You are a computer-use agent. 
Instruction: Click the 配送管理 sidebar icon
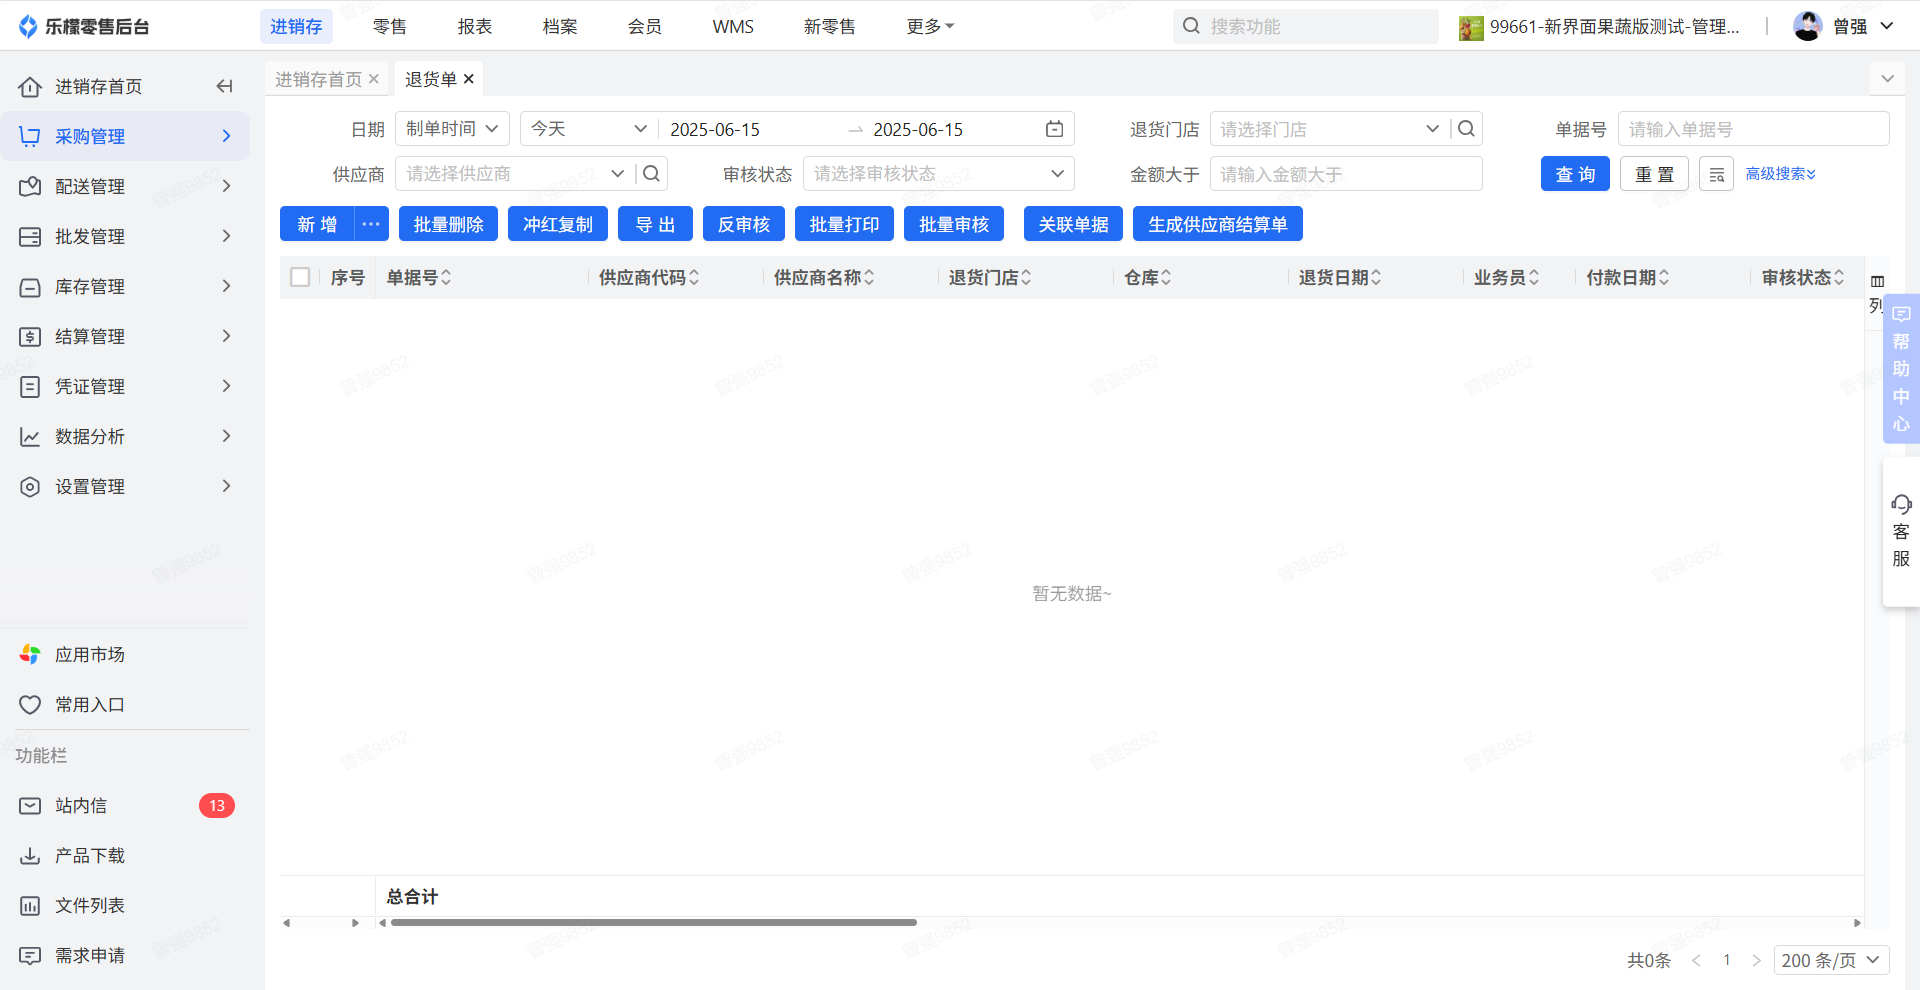tap(30, 187)
